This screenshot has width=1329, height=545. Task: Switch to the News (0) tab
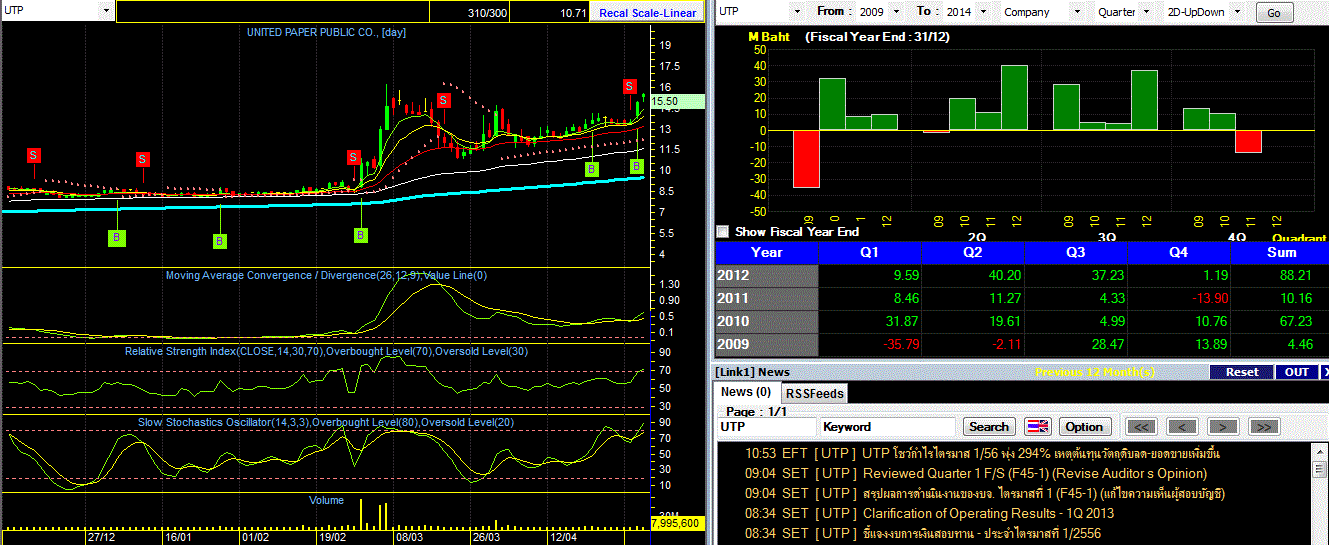[x=746, y=392]
